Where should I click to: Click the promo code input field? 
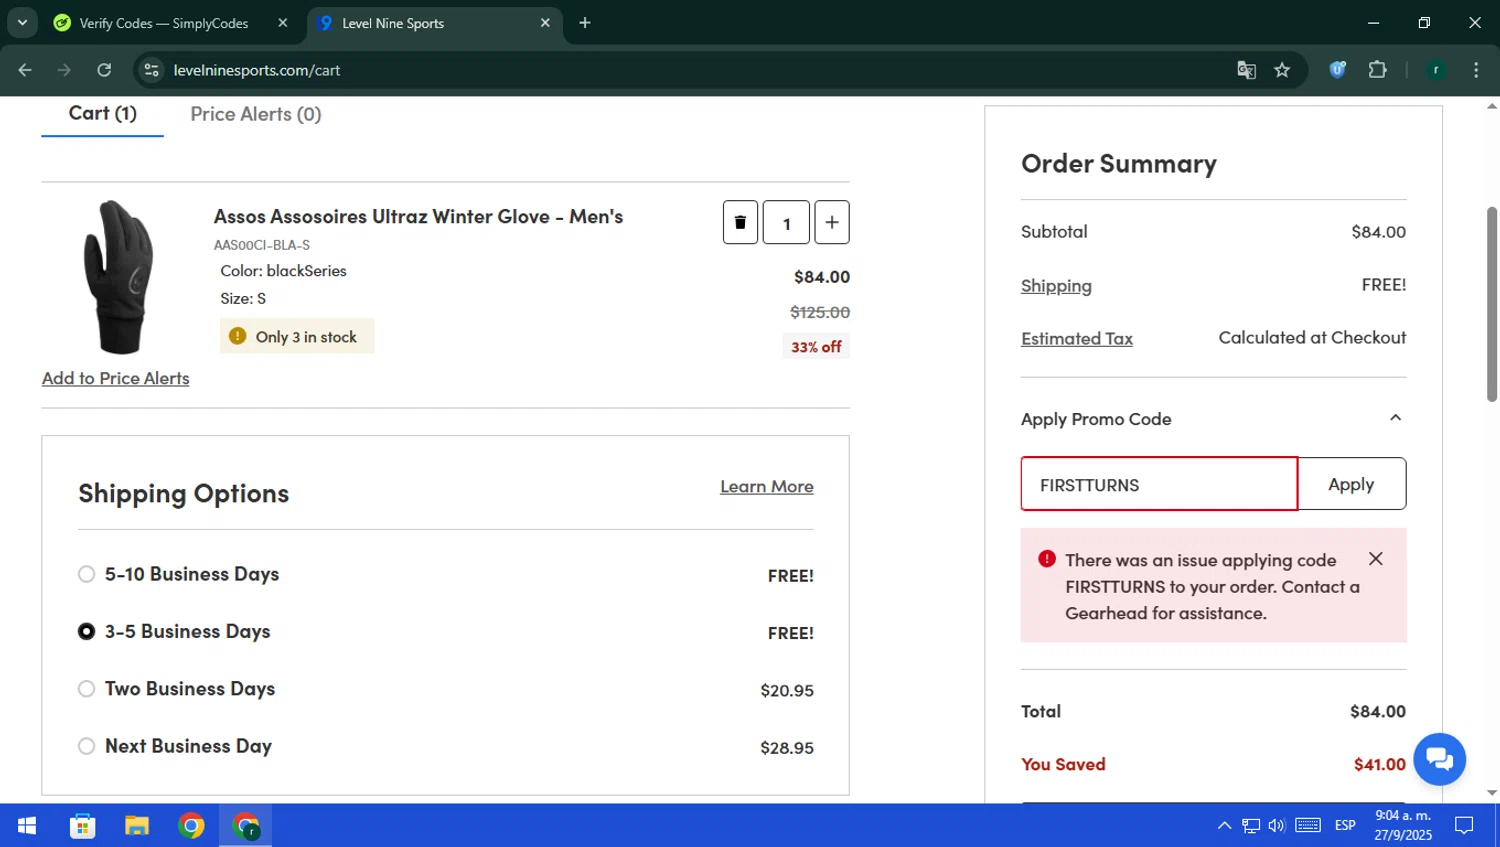(1159, 484)
